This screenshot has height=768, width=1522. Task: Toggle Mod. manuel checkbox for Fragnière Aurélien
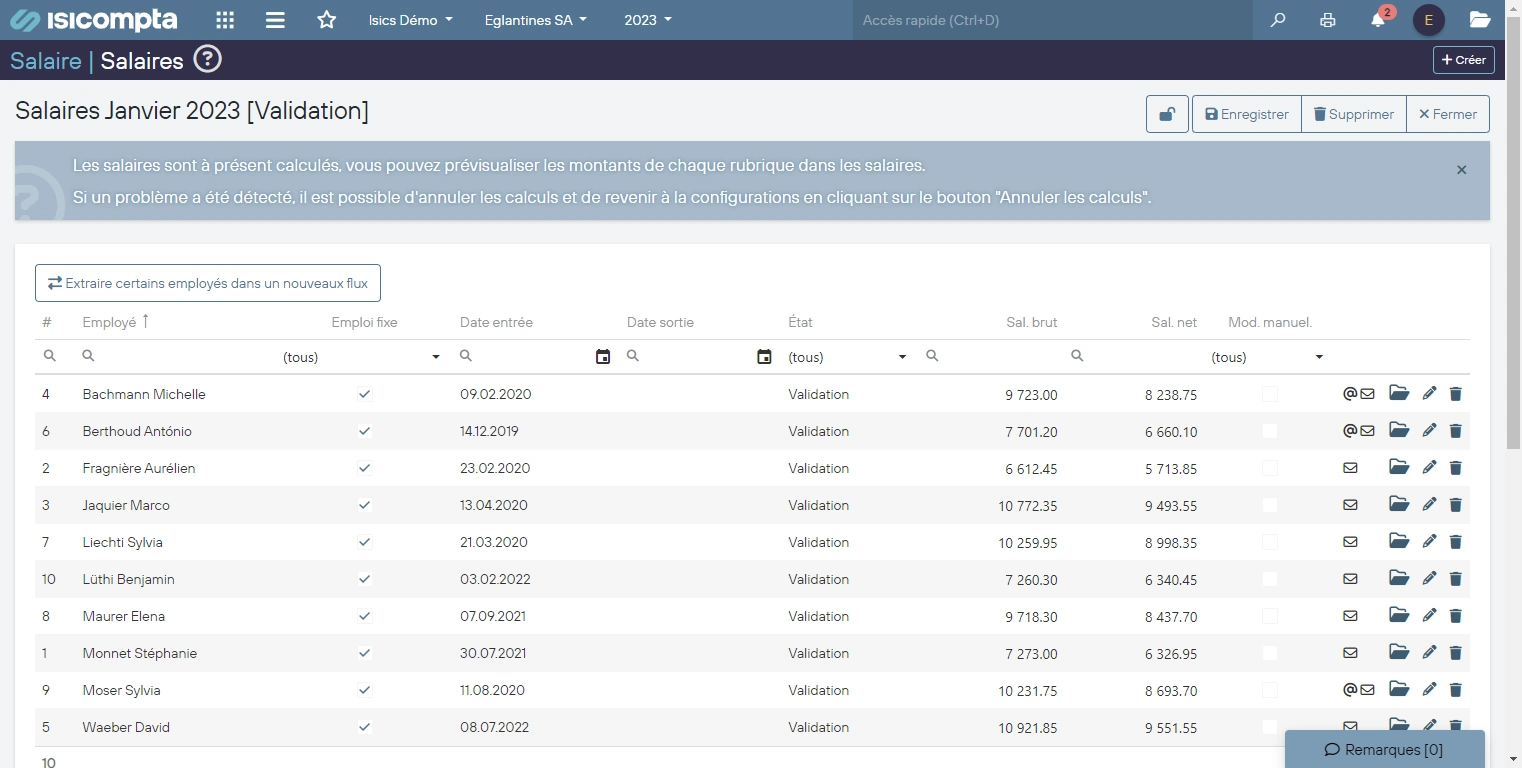point(1270,468)
